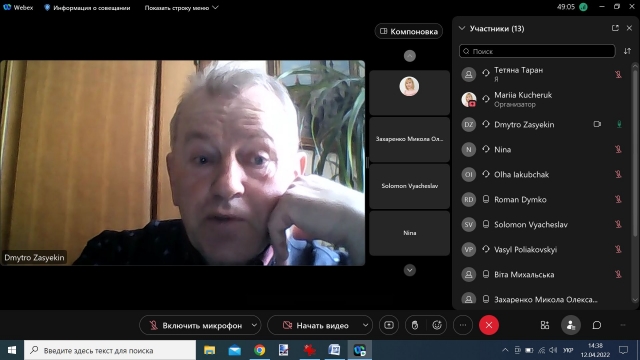Switch keyboard language УКР indicator
The height and width of the screenshot is (360, 640).
(x=568, y=350)
